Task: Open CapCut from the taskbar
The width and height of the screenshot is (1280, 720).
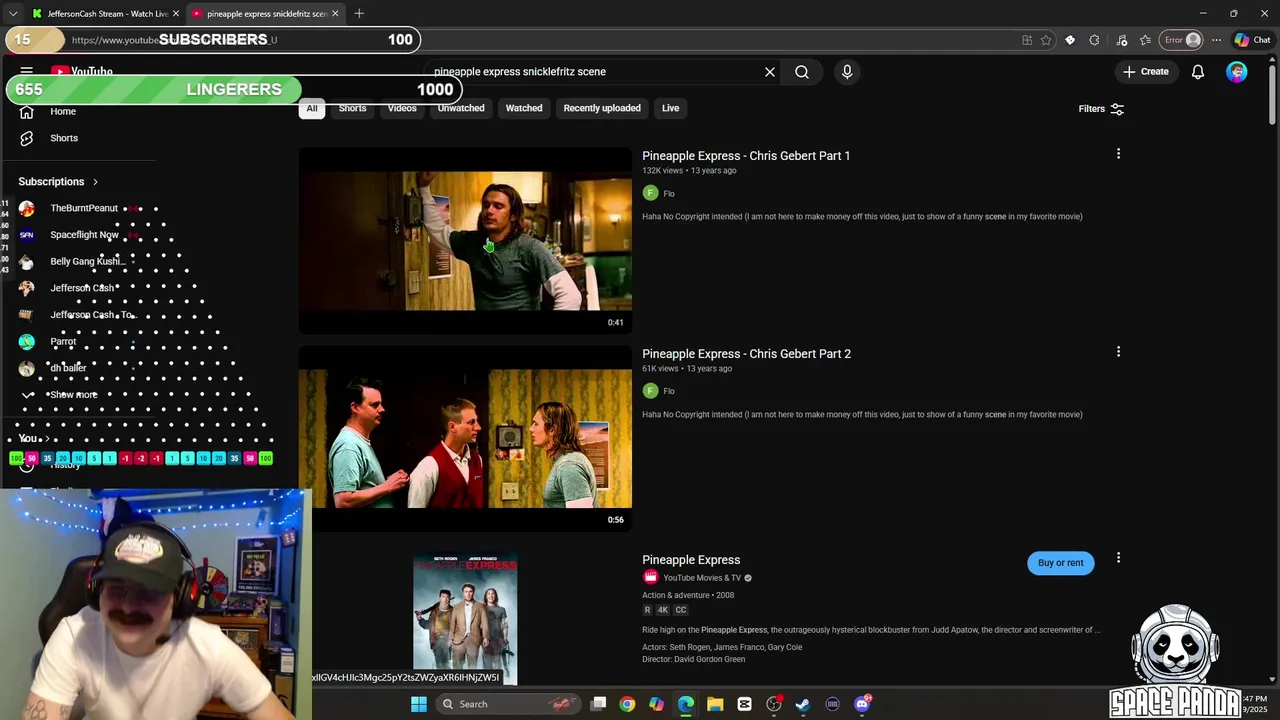Action: pyautogui.click(x=744, y=704)
